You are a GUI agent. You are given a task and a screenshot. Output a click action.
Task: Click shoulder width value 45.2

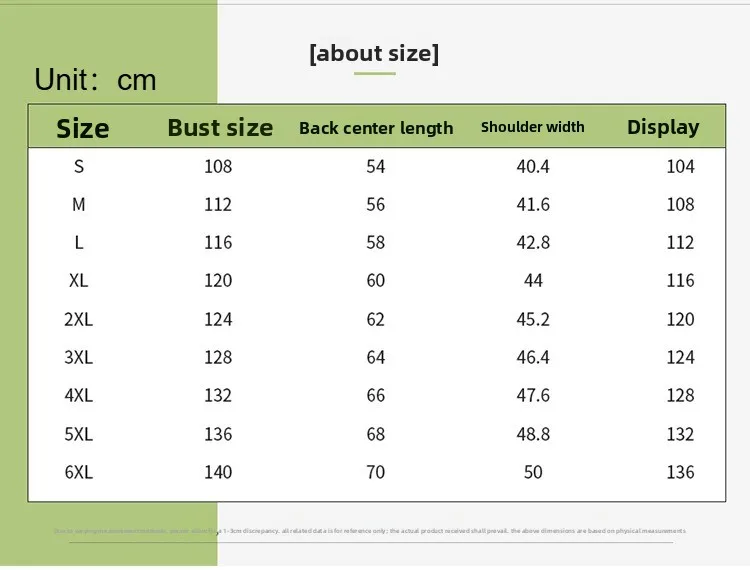click(533, 319)
